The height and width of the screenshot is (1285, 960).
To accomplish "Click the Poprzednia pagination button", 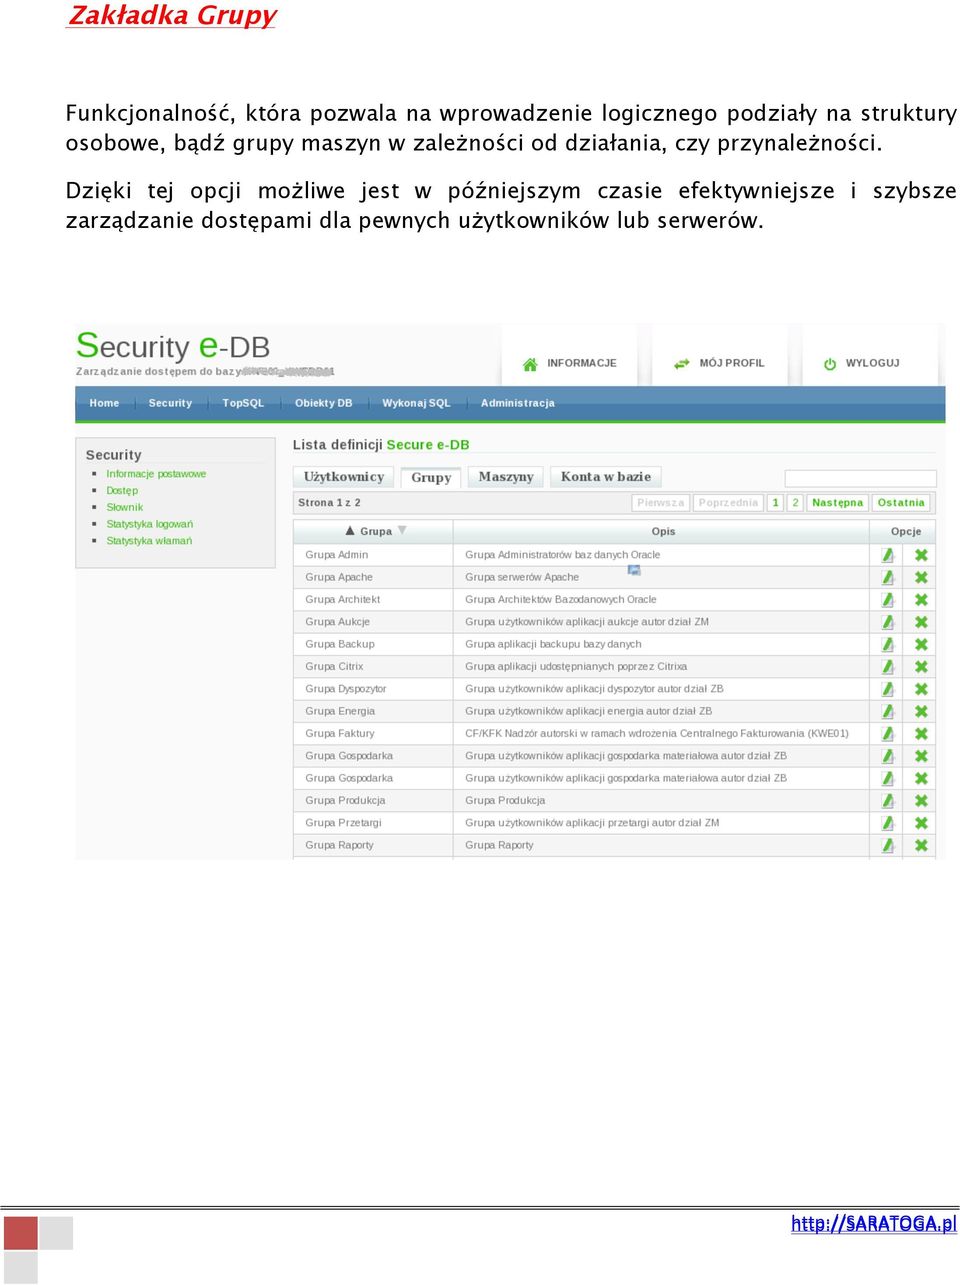I will 728,503.
